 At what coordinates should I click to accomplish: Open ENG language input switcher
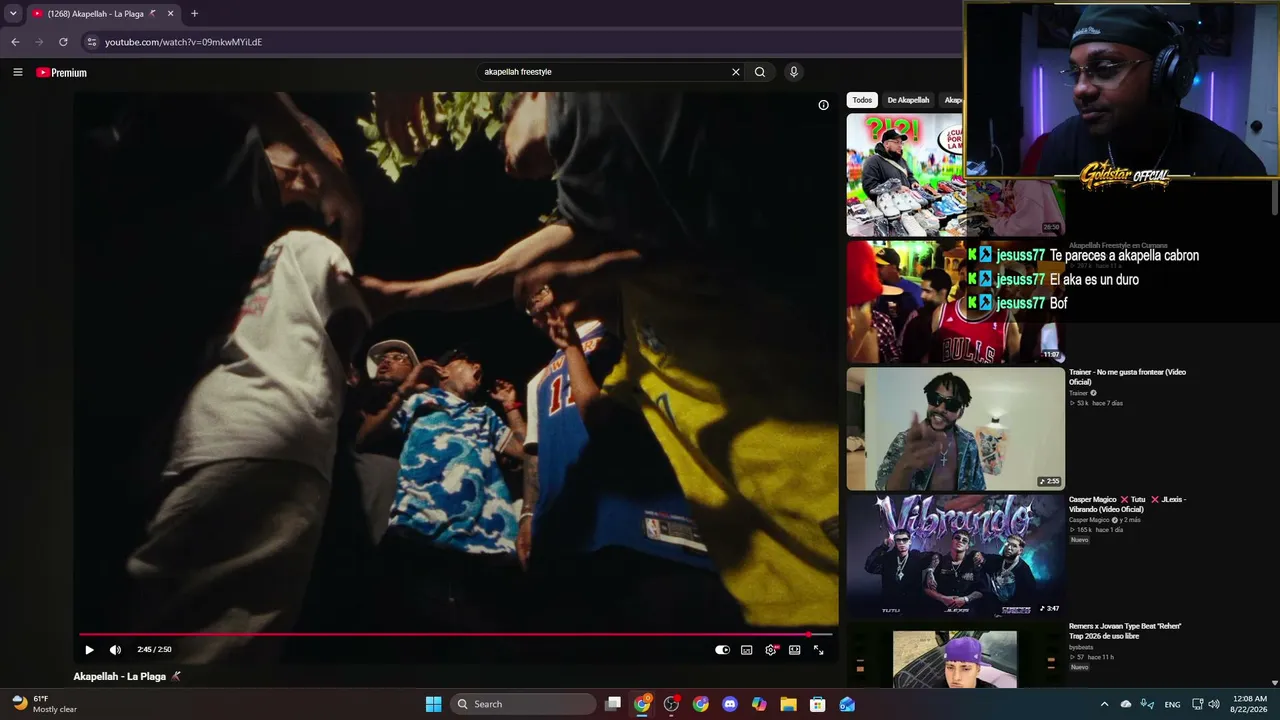pos(1172,704)
